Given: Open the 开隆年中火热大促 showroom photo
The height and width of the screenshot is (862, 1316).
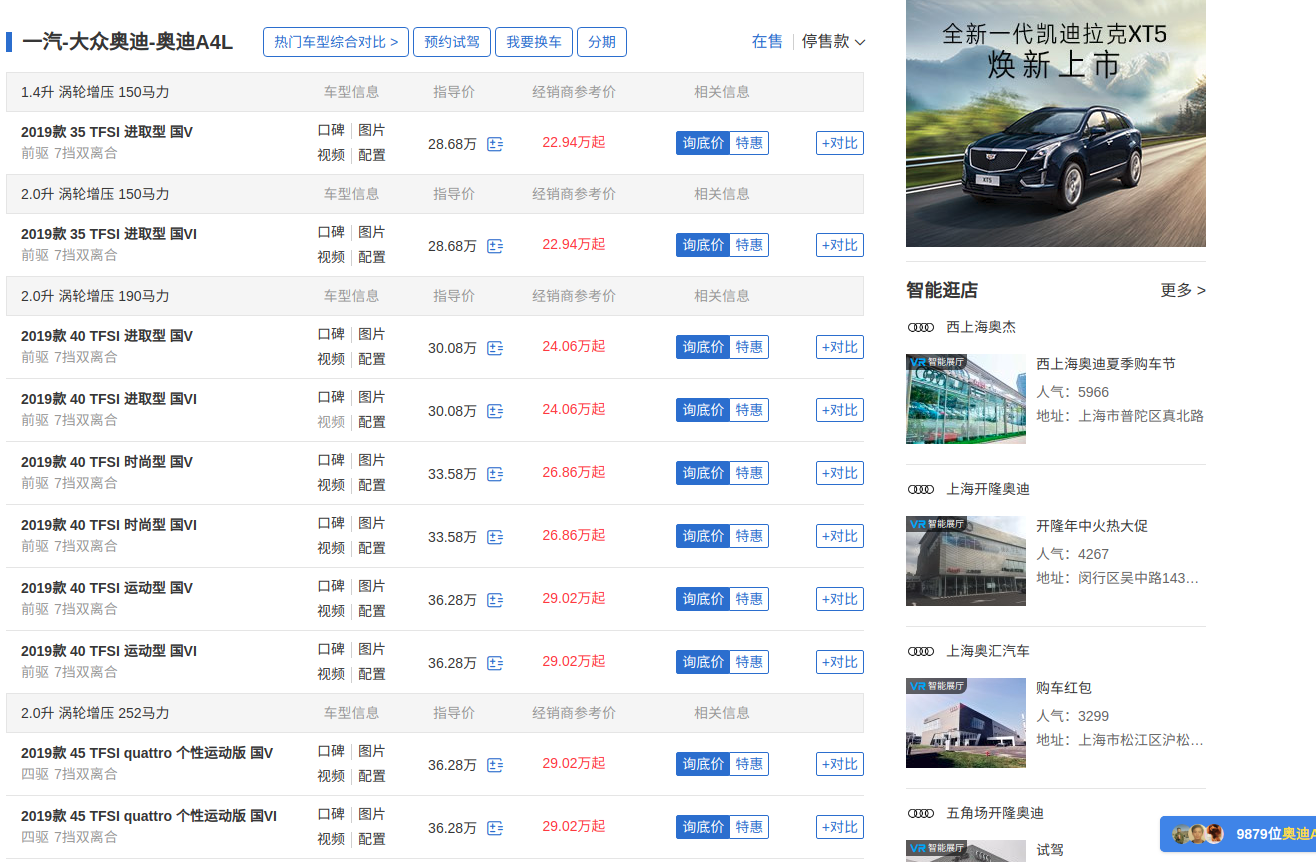Looking at the screenshot, I should click(x=966, y=561).
